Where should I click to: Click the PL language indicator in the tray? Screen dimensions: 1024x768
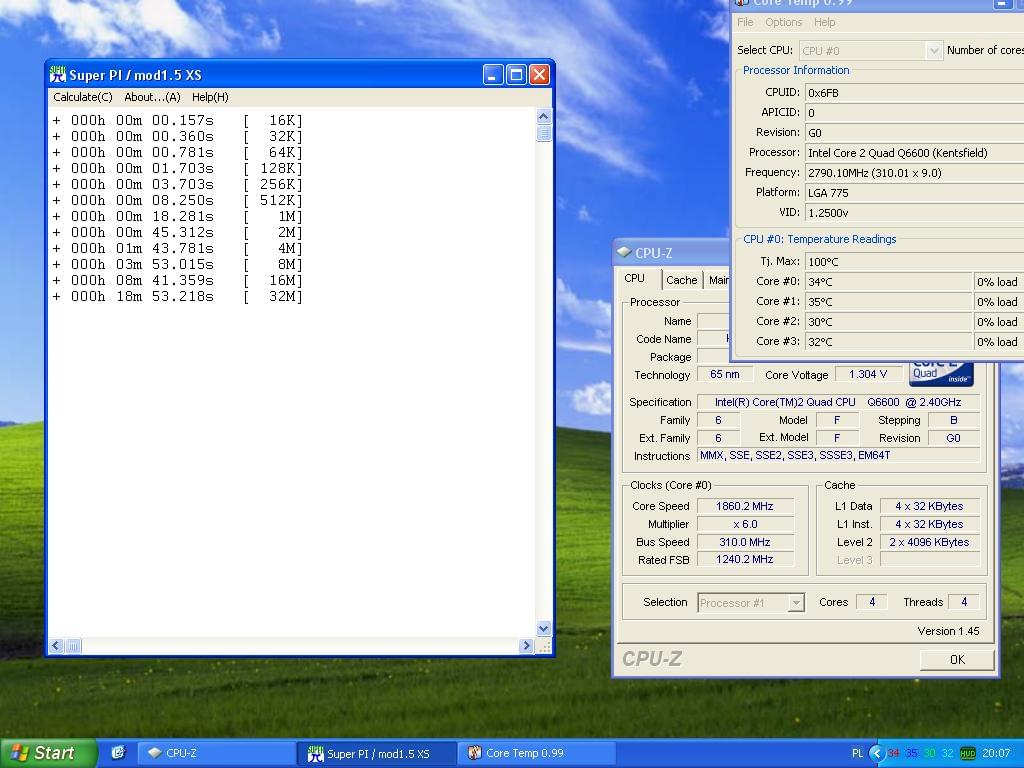tap(857, 753)
